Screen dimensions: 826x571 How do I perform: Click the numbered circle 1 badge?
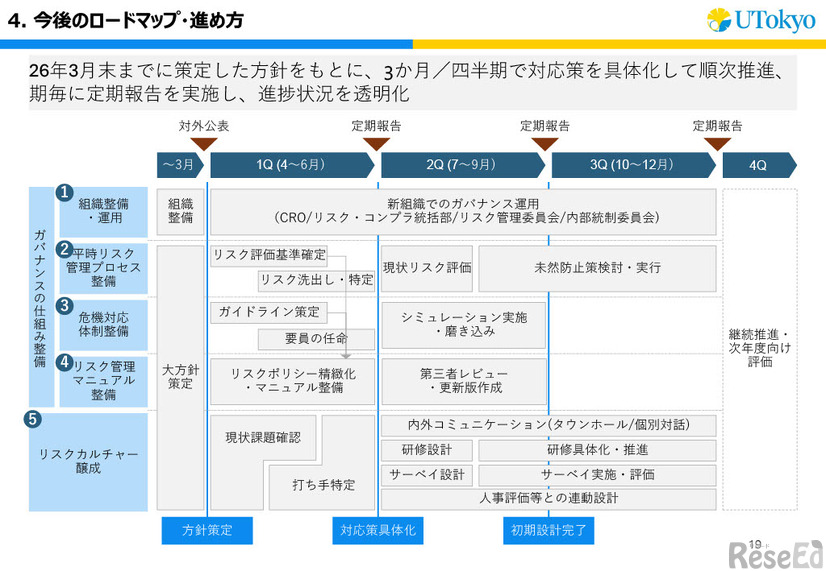point(64,193)
